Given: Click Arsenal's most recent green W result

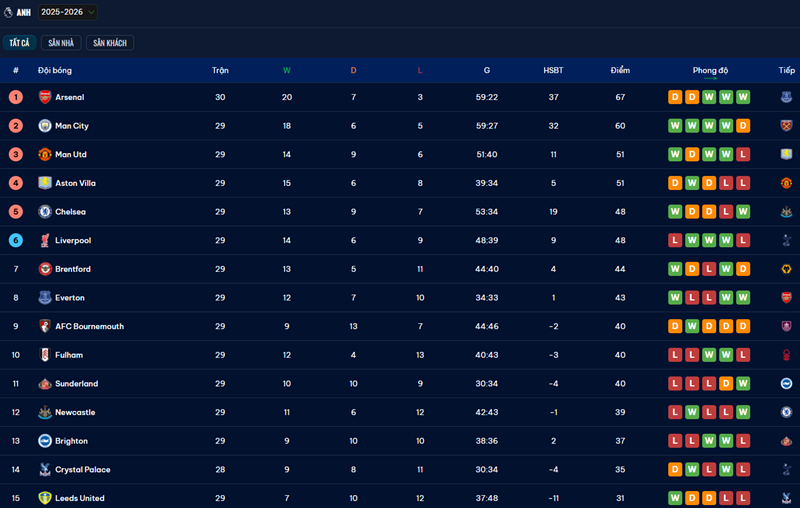Looking at the screenshot, I should (x=742, y=97).
